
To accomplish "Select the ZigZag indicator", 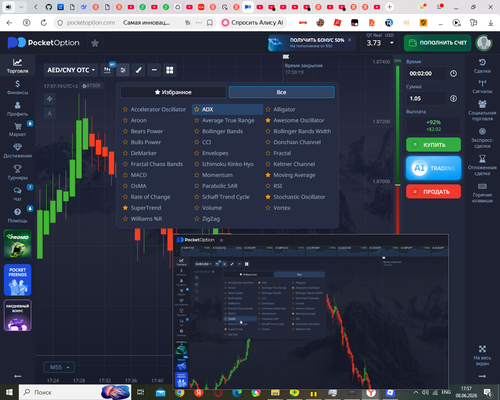I will point(211,219).
